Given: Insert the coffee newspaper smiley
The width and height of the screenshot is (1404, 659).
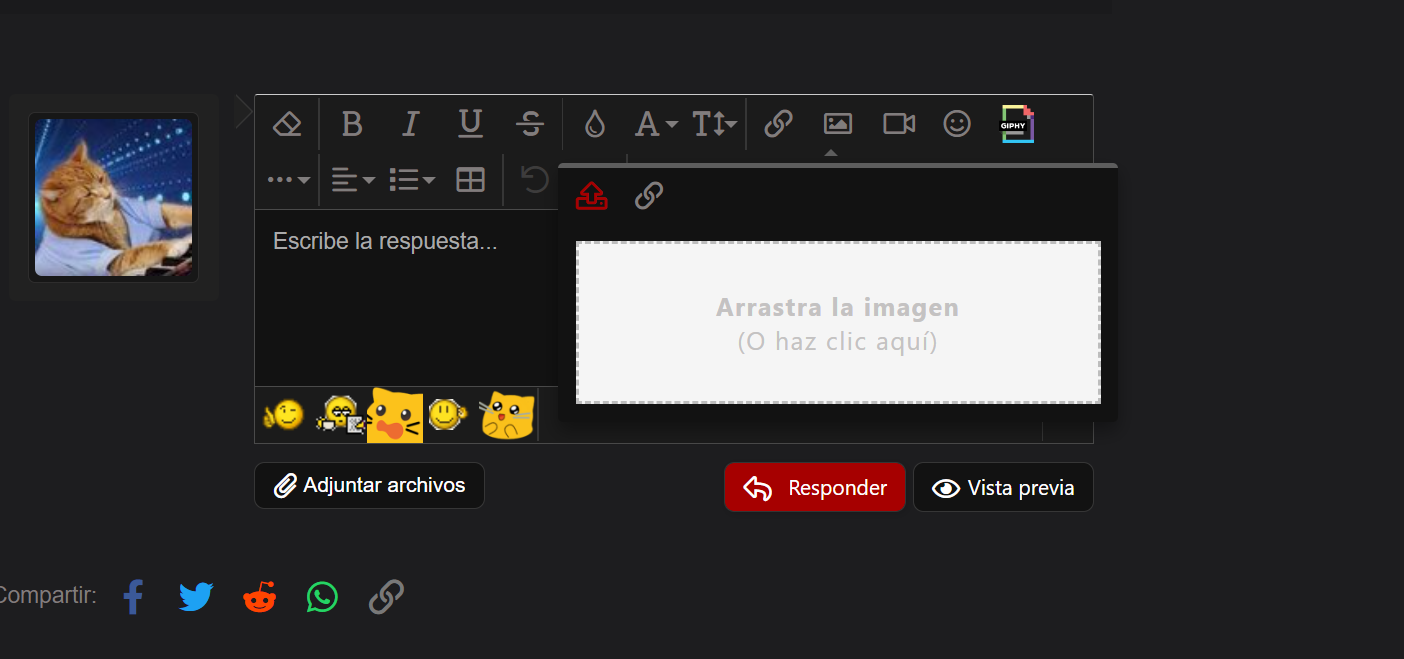Looking at the screenshot, I should click(x=341, y=415).
